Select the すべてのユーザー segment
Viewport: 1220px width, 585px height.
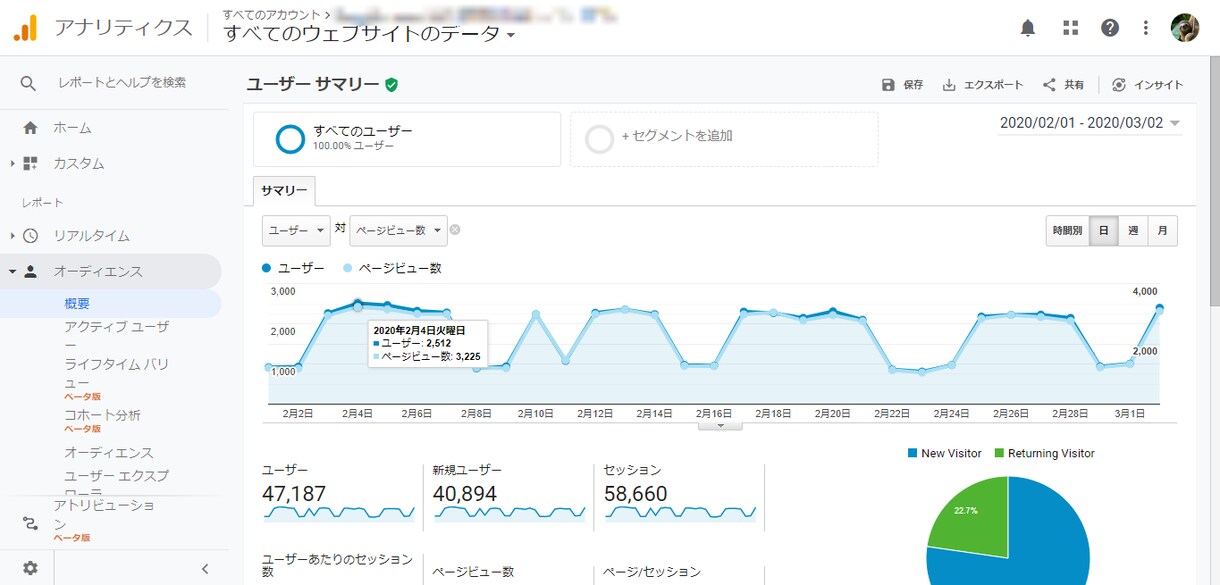(x=407, y=139)
